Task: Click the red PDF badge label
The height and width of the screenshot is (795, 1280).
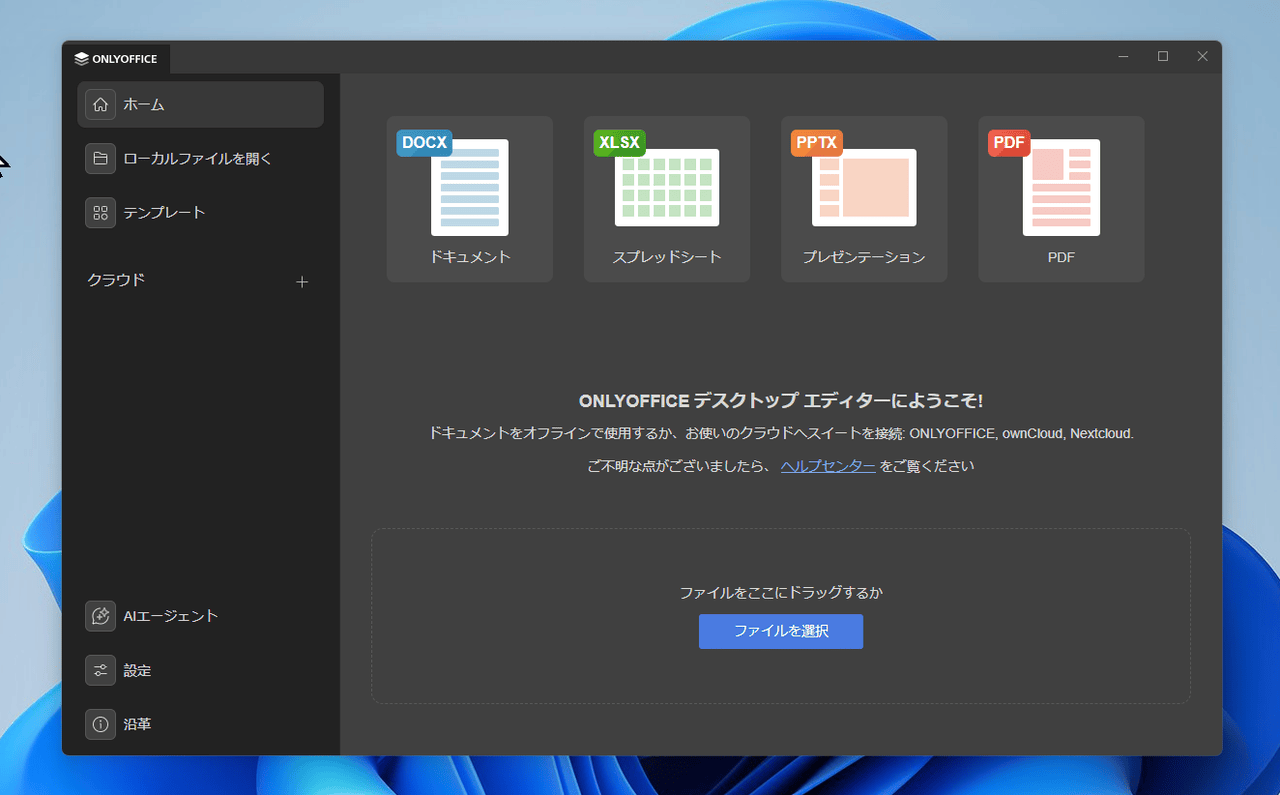Action: (1009, 143)
